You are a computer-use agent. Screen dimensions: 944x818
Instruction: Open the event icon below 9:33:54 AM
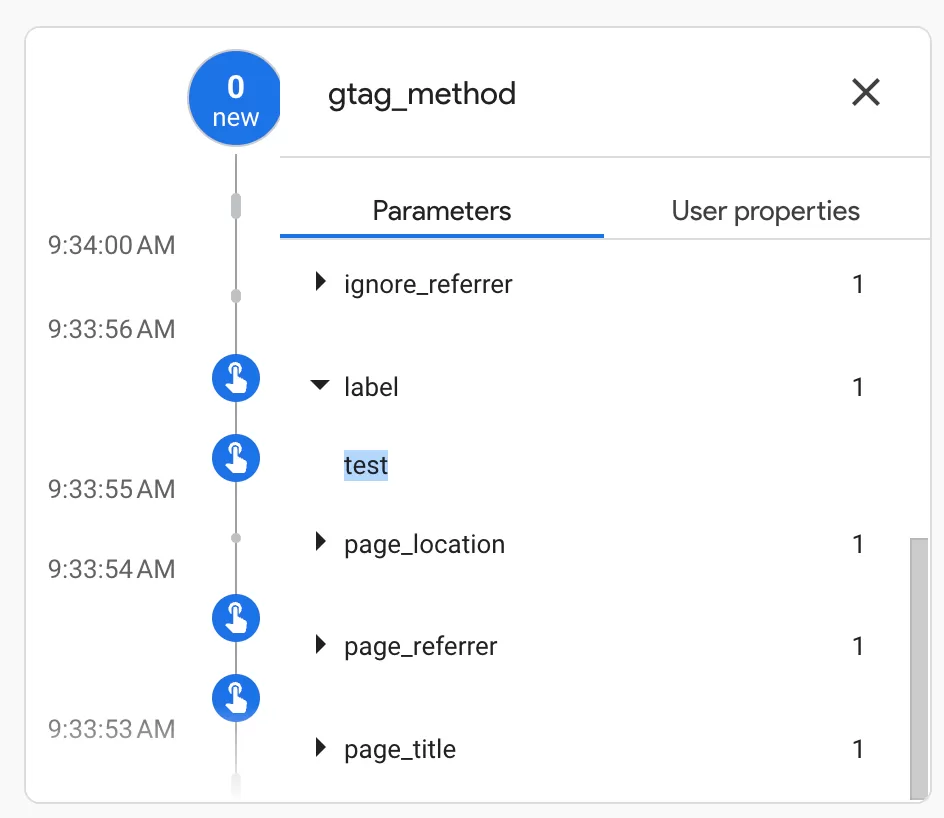click(x=236, y=618)
